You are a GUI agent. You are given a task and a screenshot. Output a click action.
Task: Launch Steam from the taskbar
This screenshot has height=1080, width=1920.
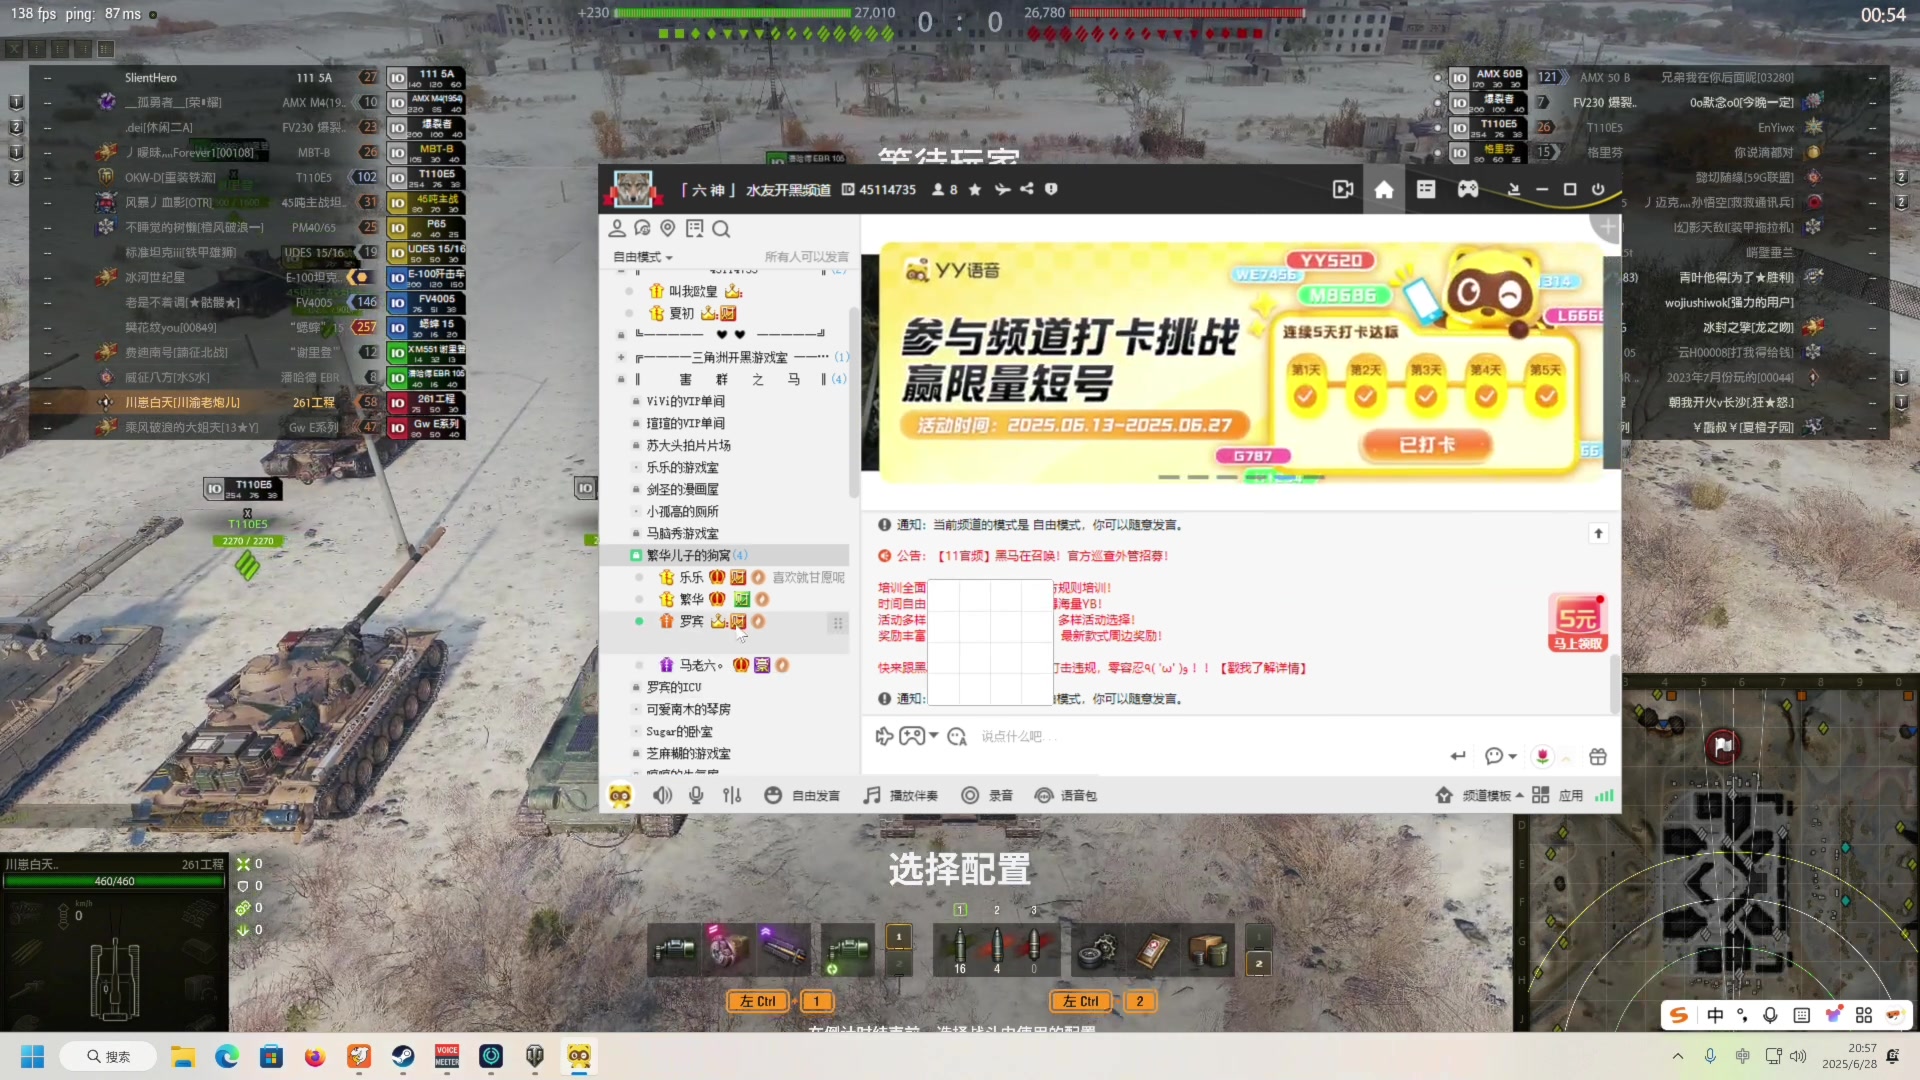pyautogui.click(x=403, y=1057)
